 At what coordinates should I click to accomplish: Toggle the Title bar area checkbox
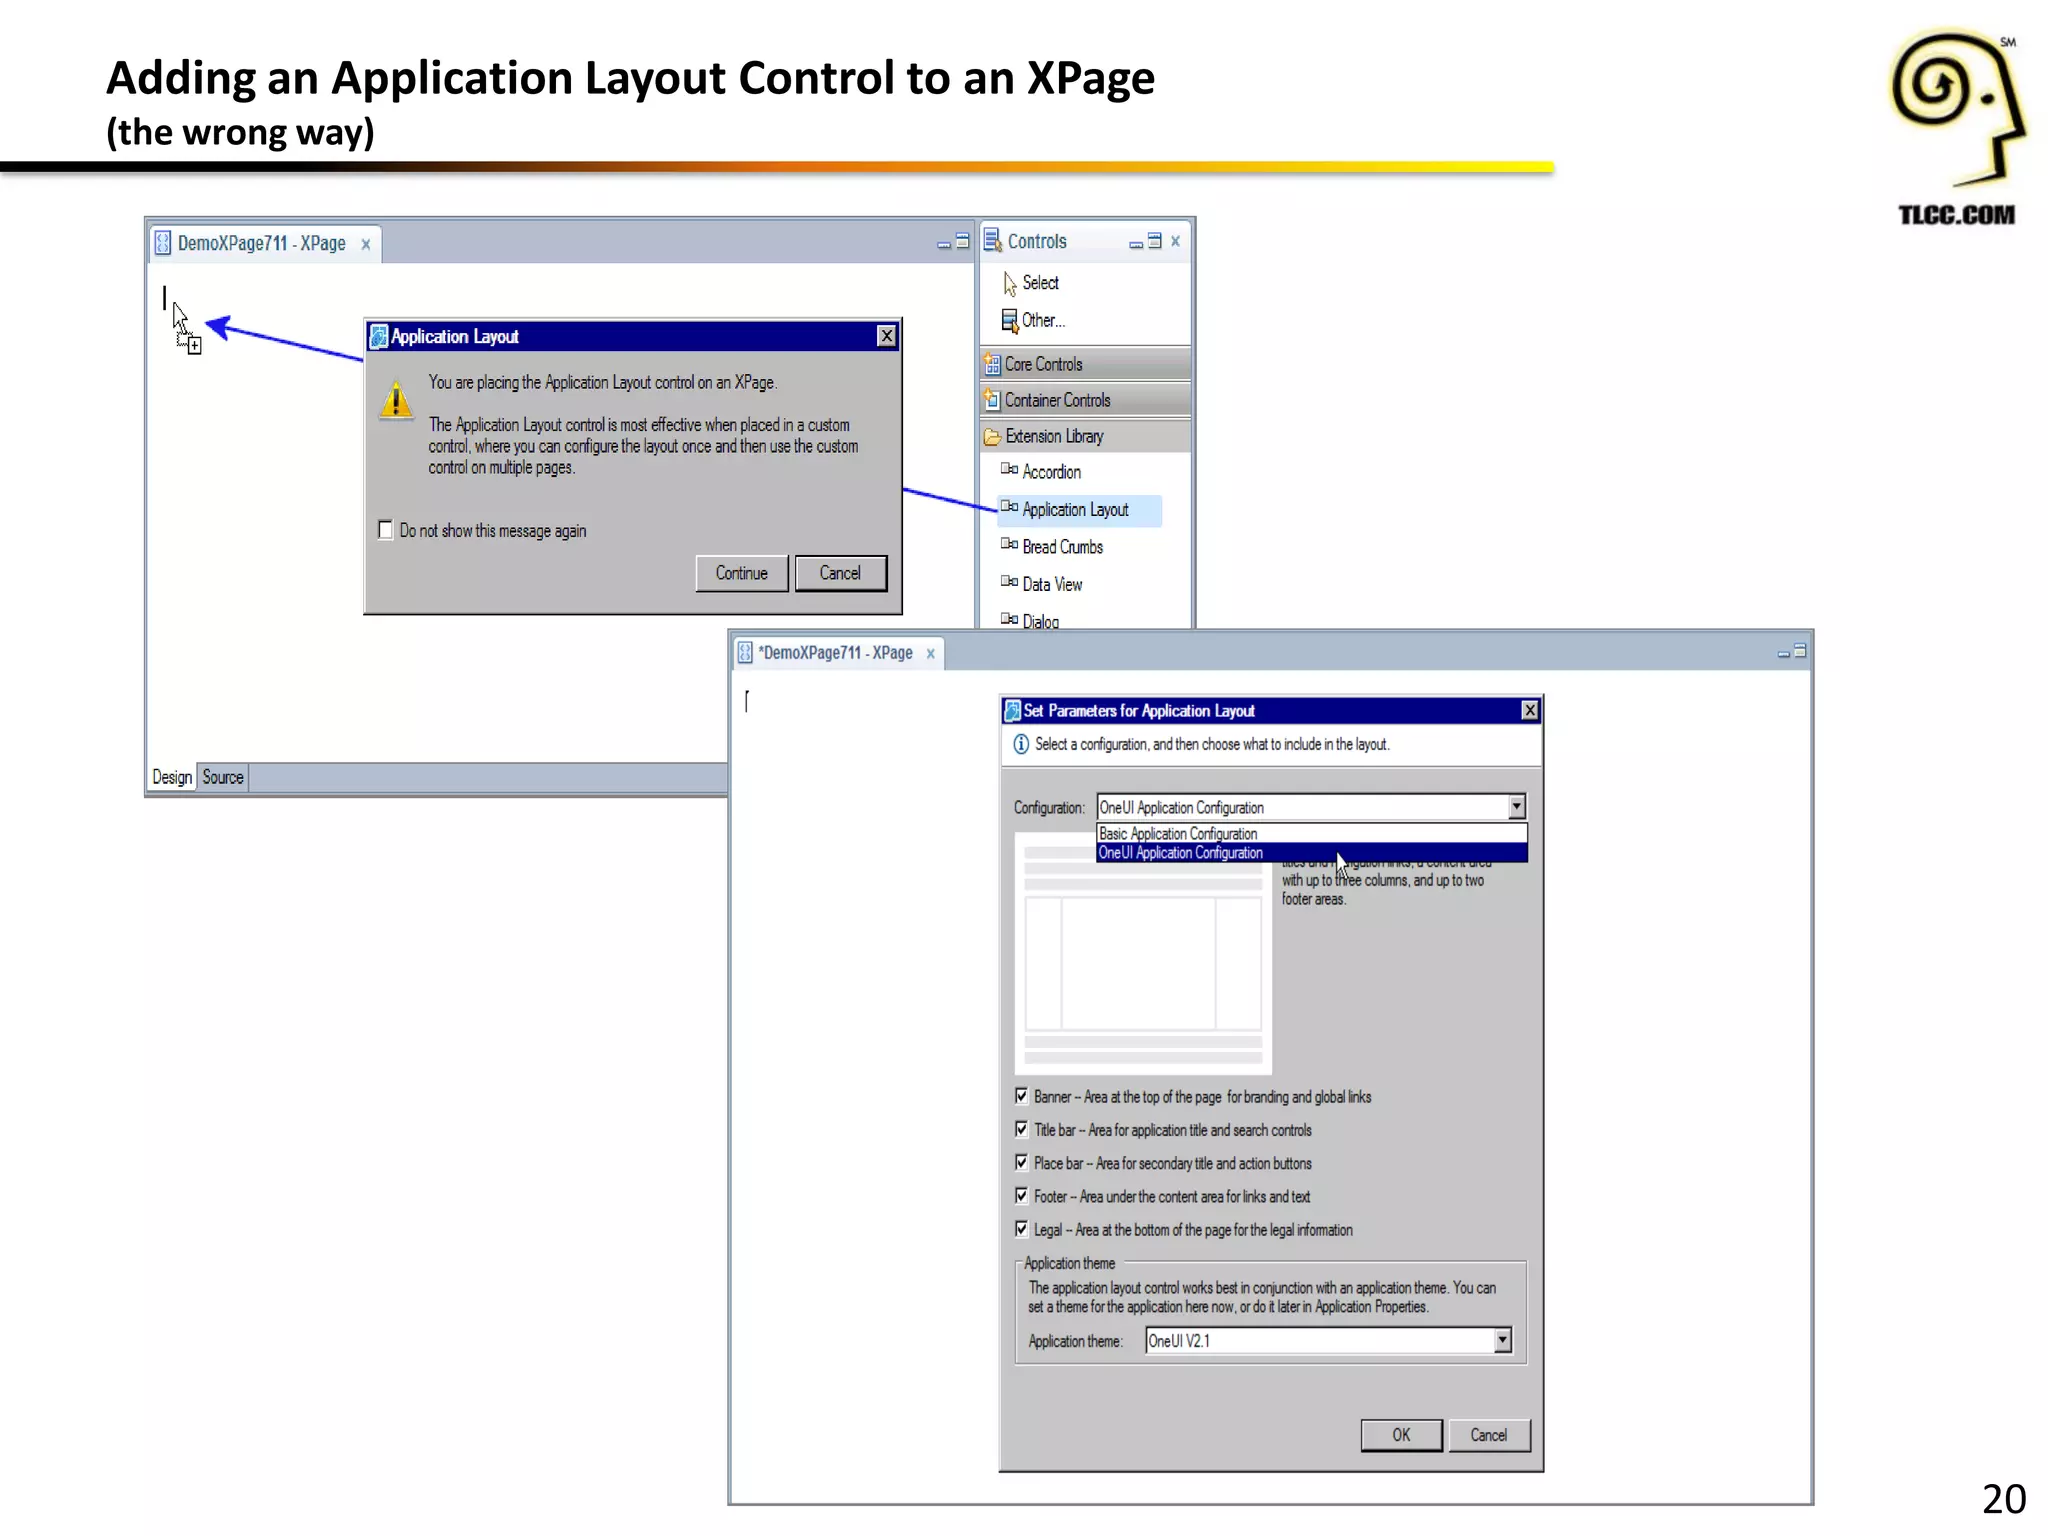click(x=1021, y=1129)
